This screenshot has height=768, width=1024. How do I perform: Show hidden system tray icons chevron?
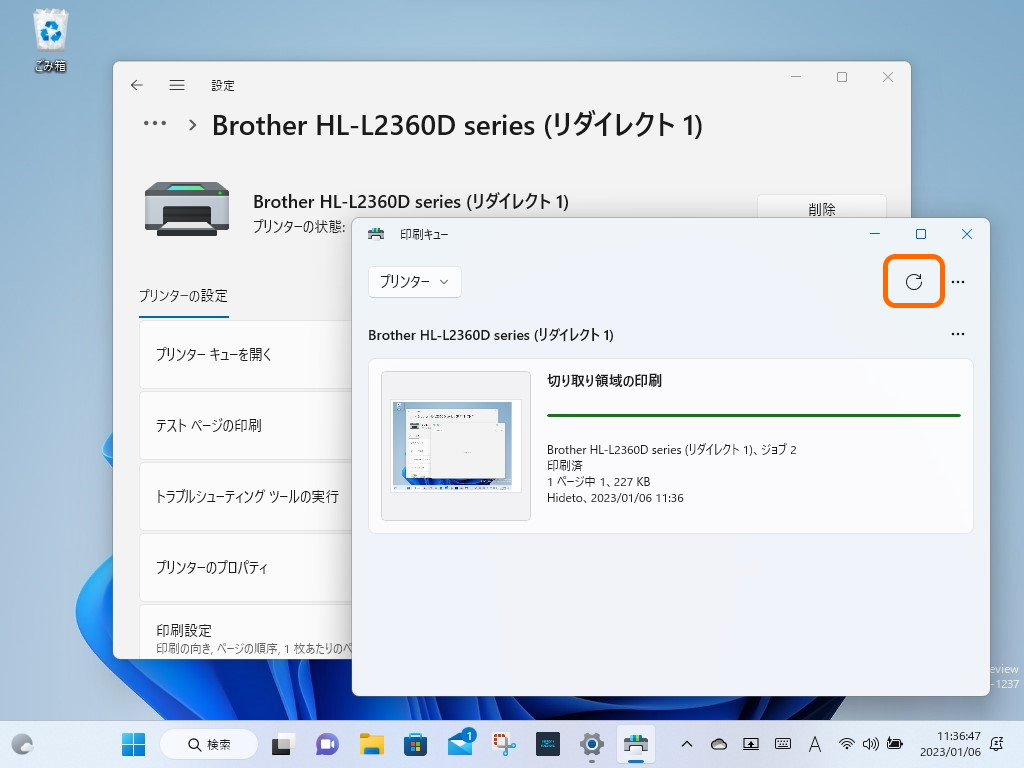pyautogui.click(x=686, y=744)
